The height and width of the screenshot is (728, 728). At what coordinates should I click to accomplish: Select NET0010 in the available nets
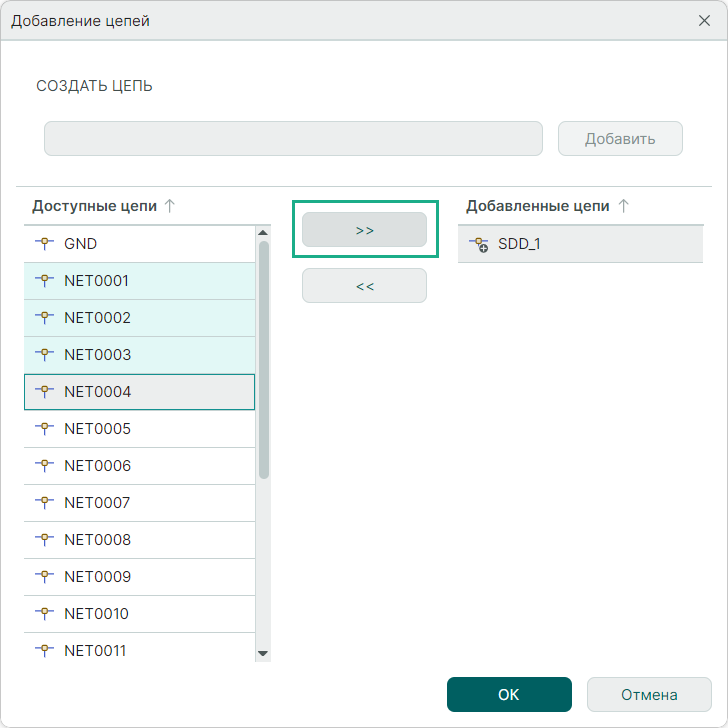coord(140,614)
